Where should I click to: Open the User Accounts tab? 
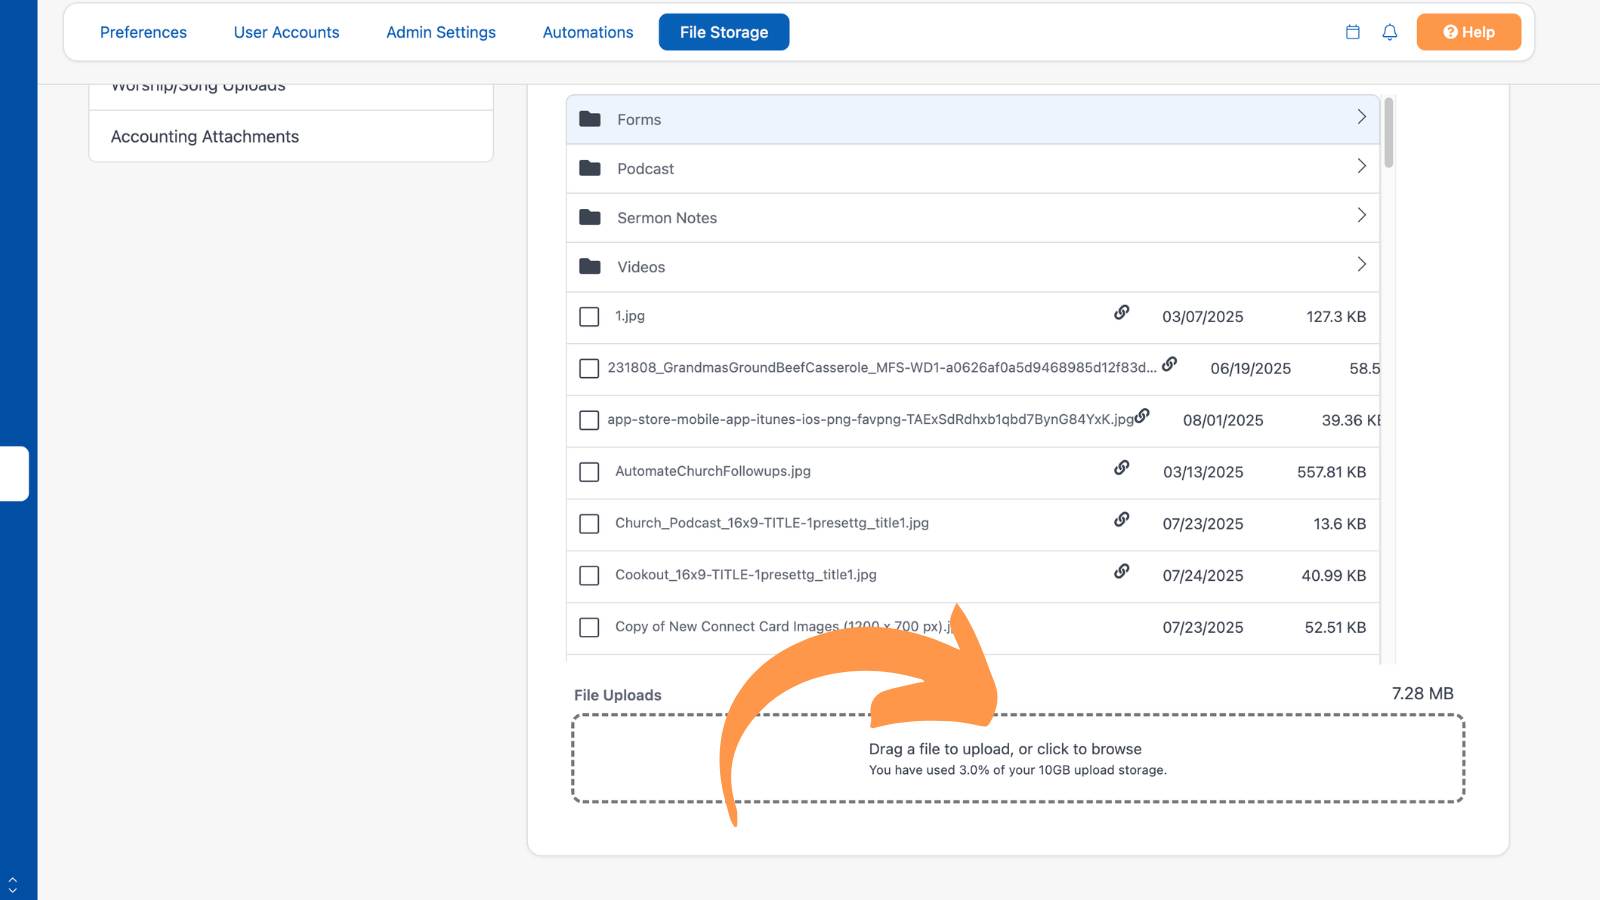tap(287, 32)
